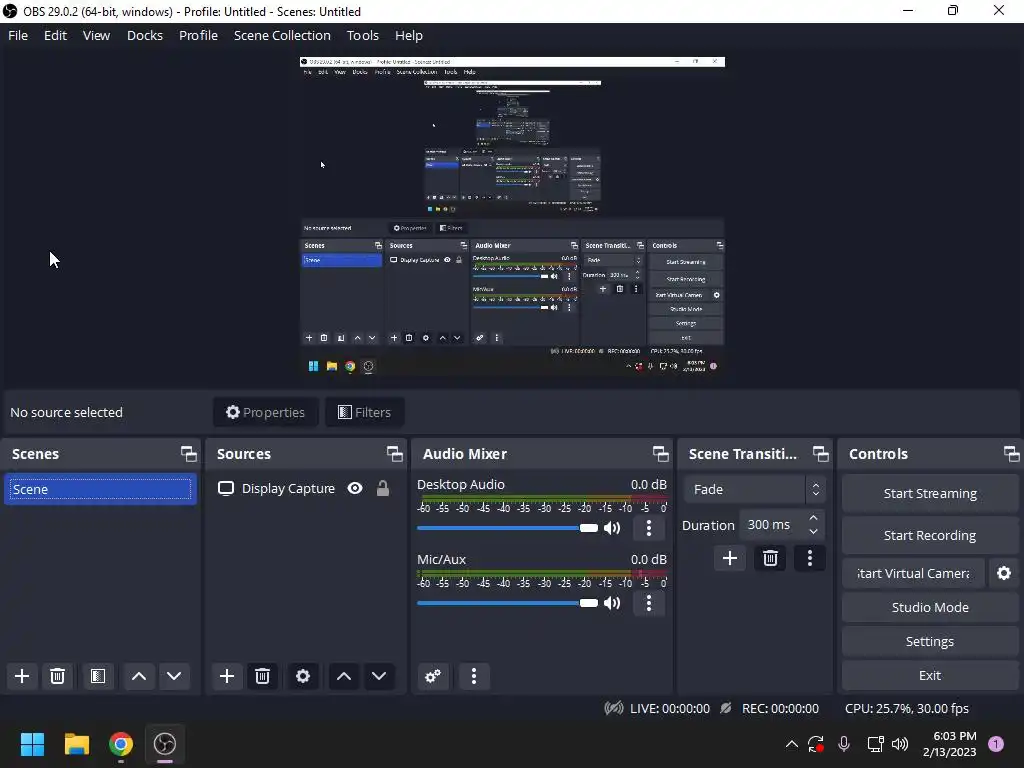Viewport: 1024px width, 768px height.
Task: Add a transition with plus icon
Action: pos(729,558)
